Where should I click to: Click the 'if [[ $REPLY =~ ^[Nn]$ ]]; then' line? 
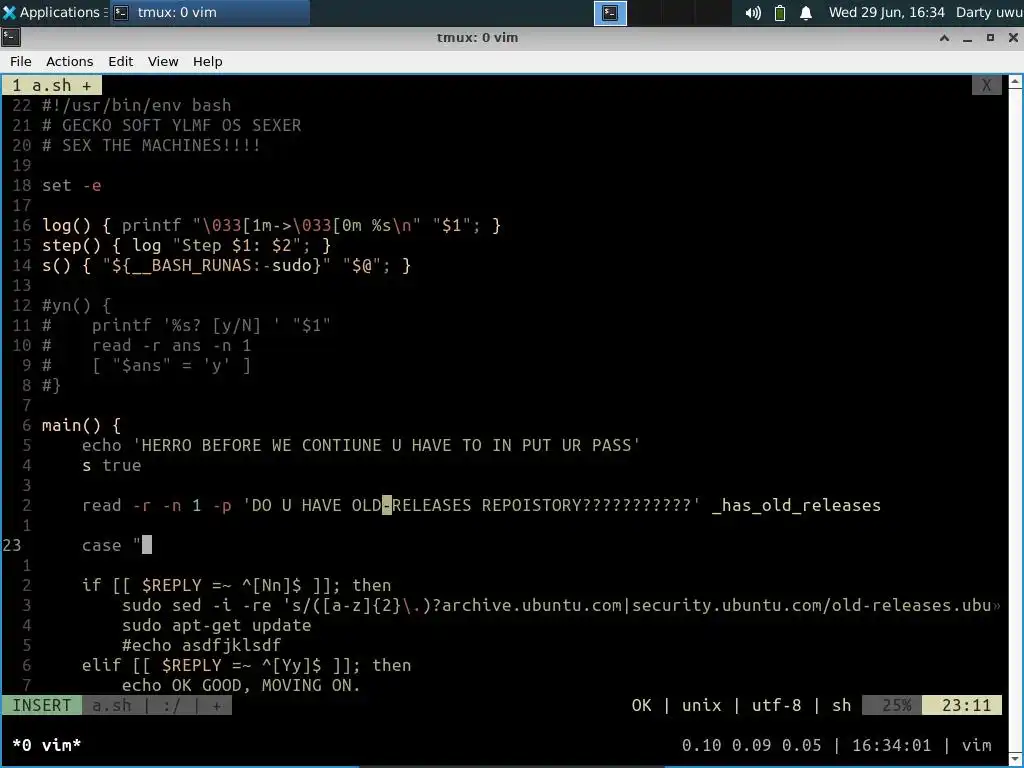click(x=236, y=585)
